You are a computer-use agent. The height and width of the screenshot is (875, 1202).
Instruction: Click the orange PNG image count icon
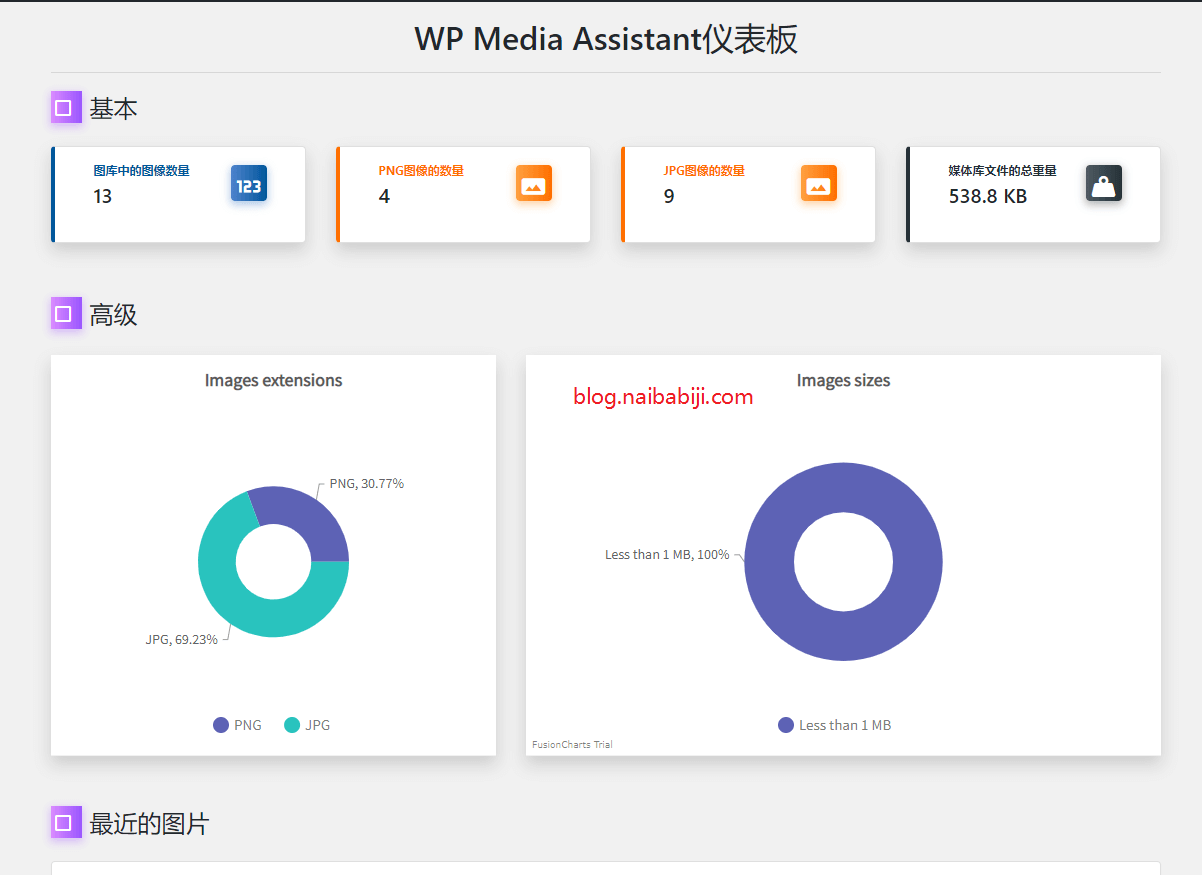coord(534,183)
